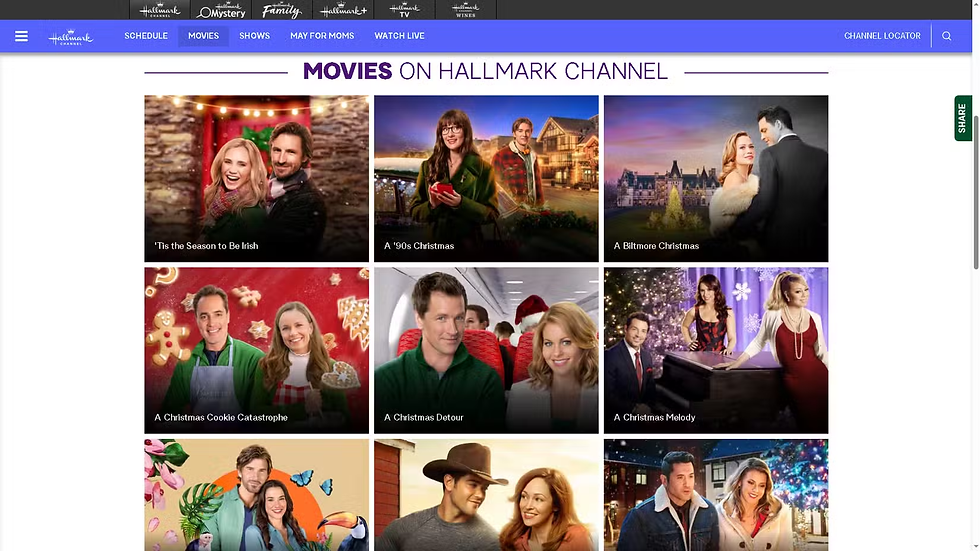The image size is (980, 551).
Task: Switch to Hallmark TV network logo
Action: [x=404, y=10]
